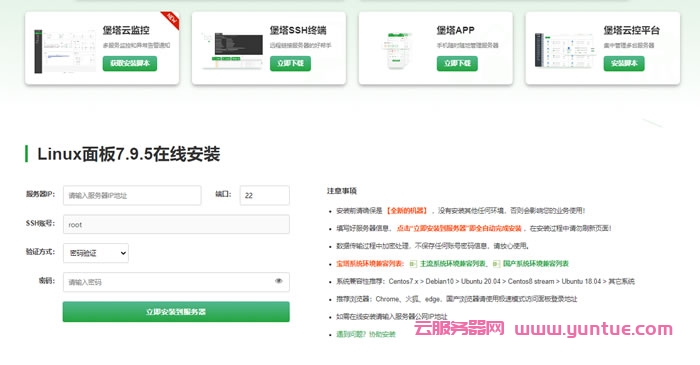Click the 系统兼容性推荐 line
Viewport: 700px width, 365px height.
click(485, 281)
